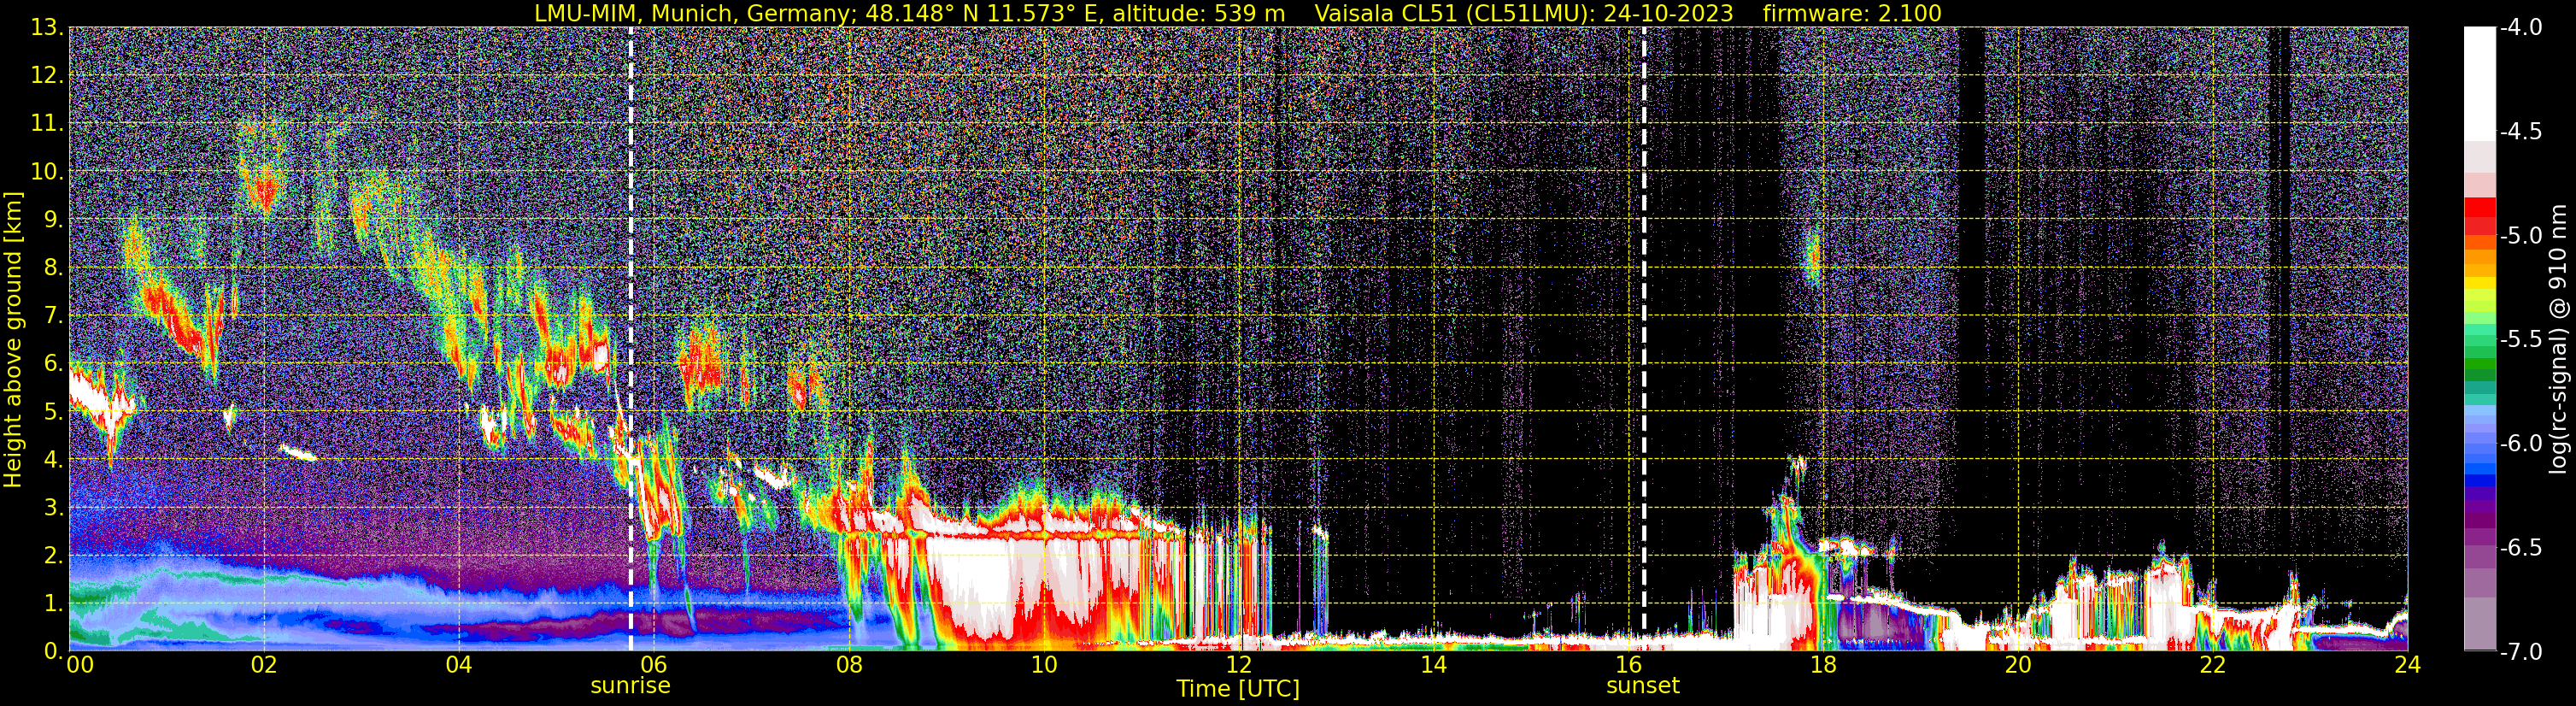Click the x-axis tick label '02'

click(x=264, y=665)
